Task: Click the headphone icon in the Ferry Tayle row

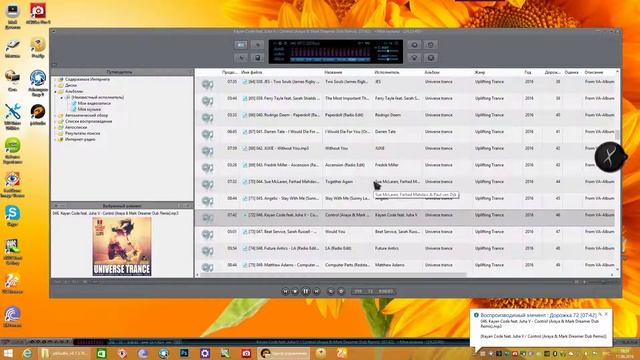Action: point(207,101)
